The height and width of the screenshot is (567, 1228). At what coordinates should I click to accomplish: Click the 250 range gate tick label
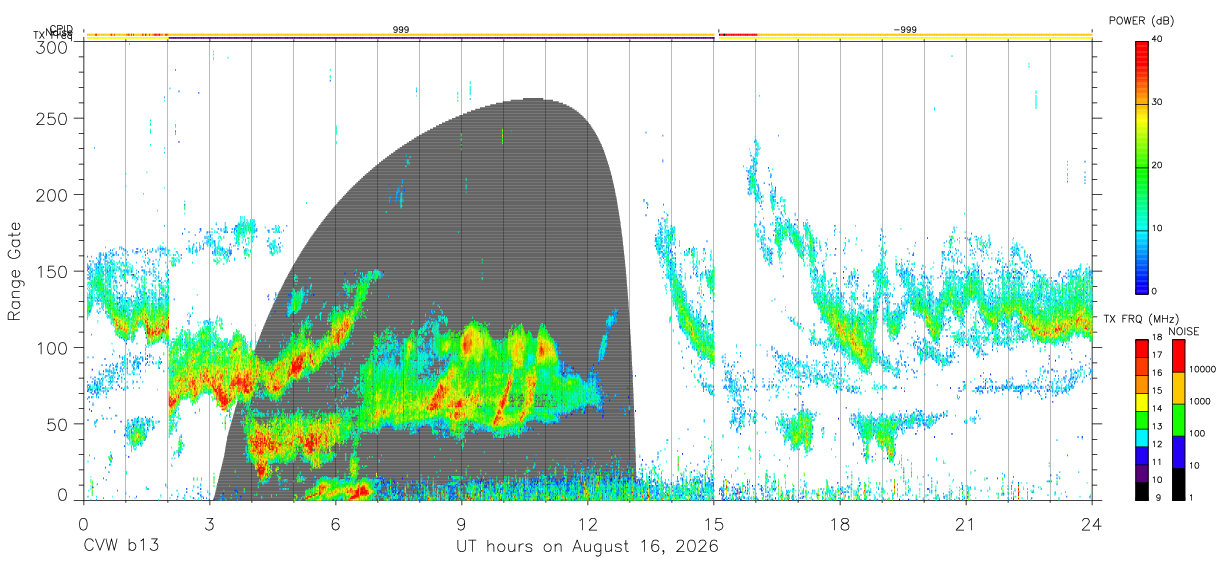[x=53, y=119]
